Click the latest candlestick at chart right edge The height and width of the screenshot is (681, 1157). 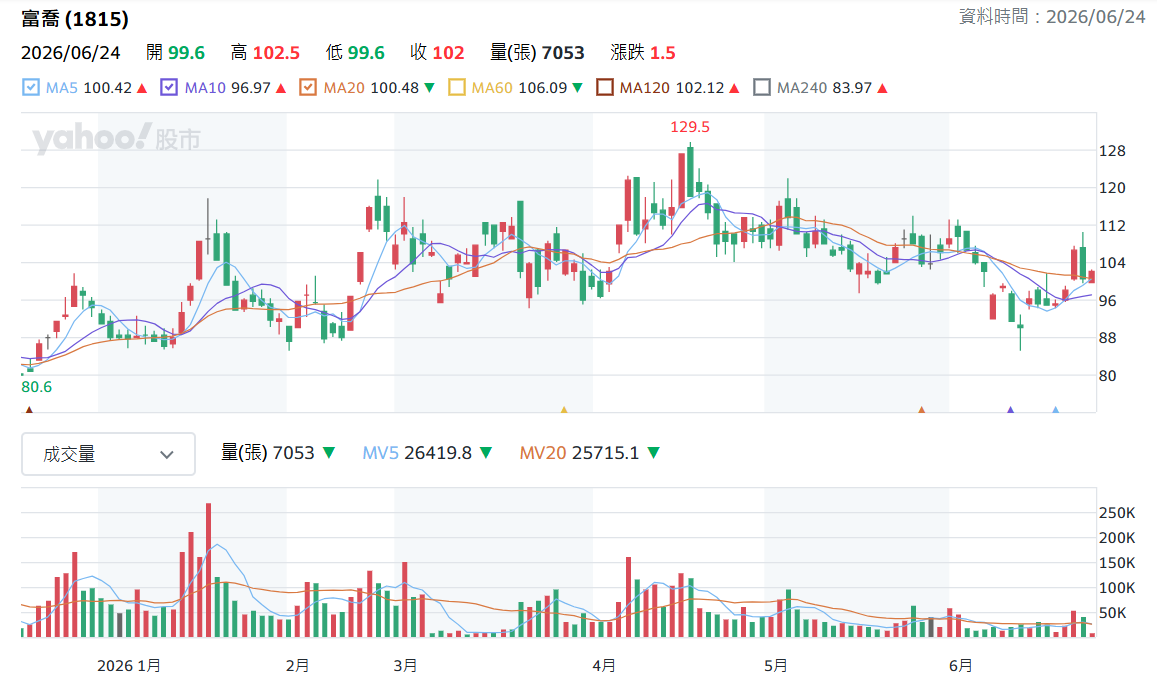click(x=1091, y=276)
